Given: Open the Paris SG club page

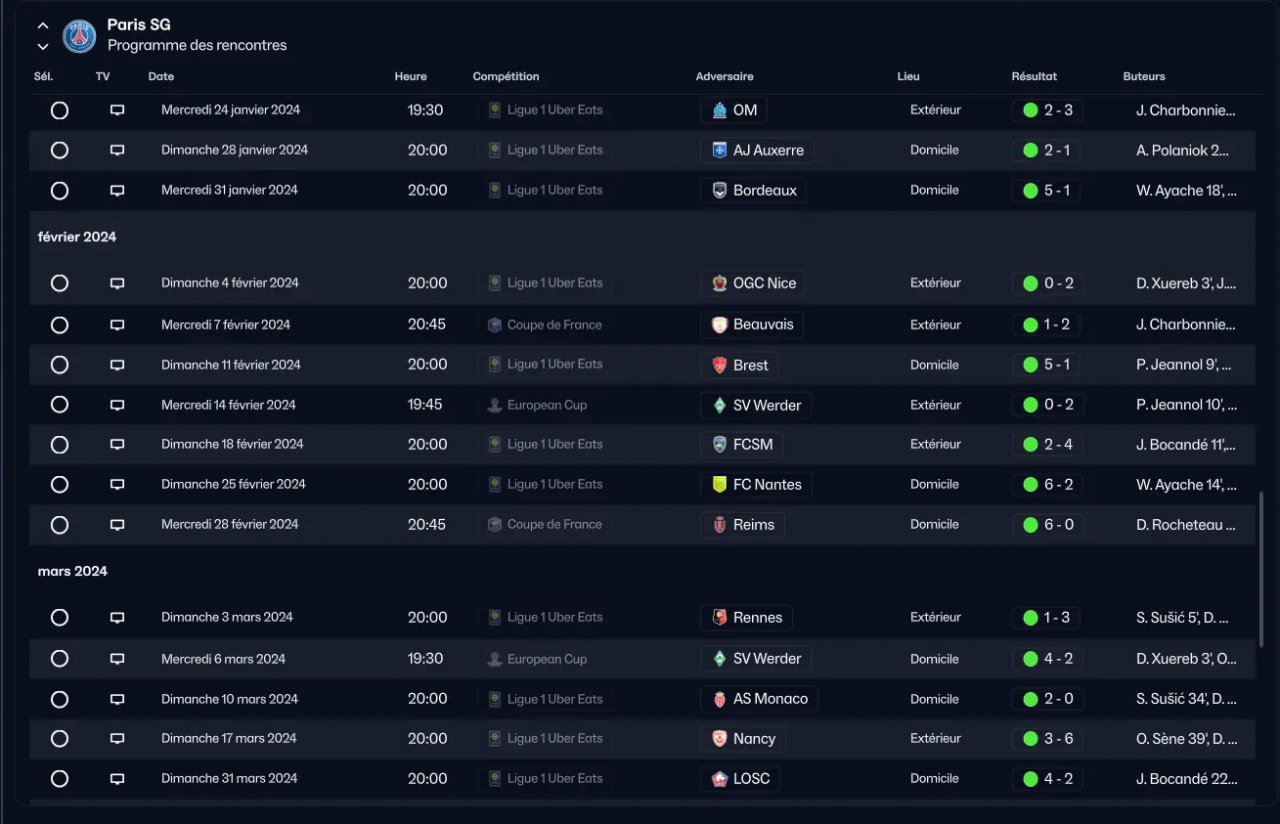Looking at the screenshot, I should [139, 25].
